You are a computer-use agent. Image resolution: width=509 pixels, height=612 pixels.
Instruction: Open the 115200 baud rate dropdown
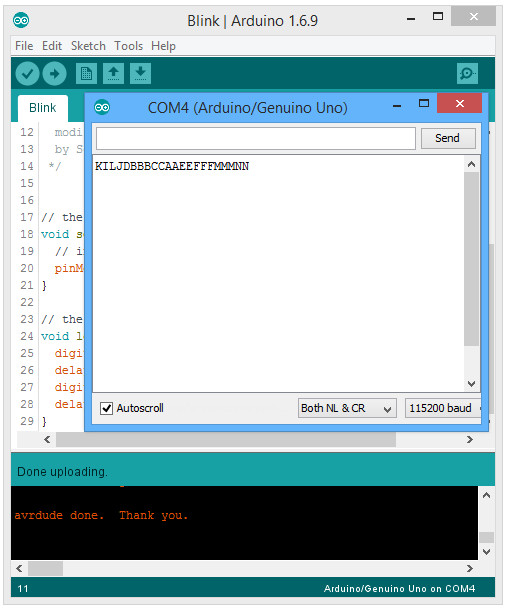tap(443, 408)
